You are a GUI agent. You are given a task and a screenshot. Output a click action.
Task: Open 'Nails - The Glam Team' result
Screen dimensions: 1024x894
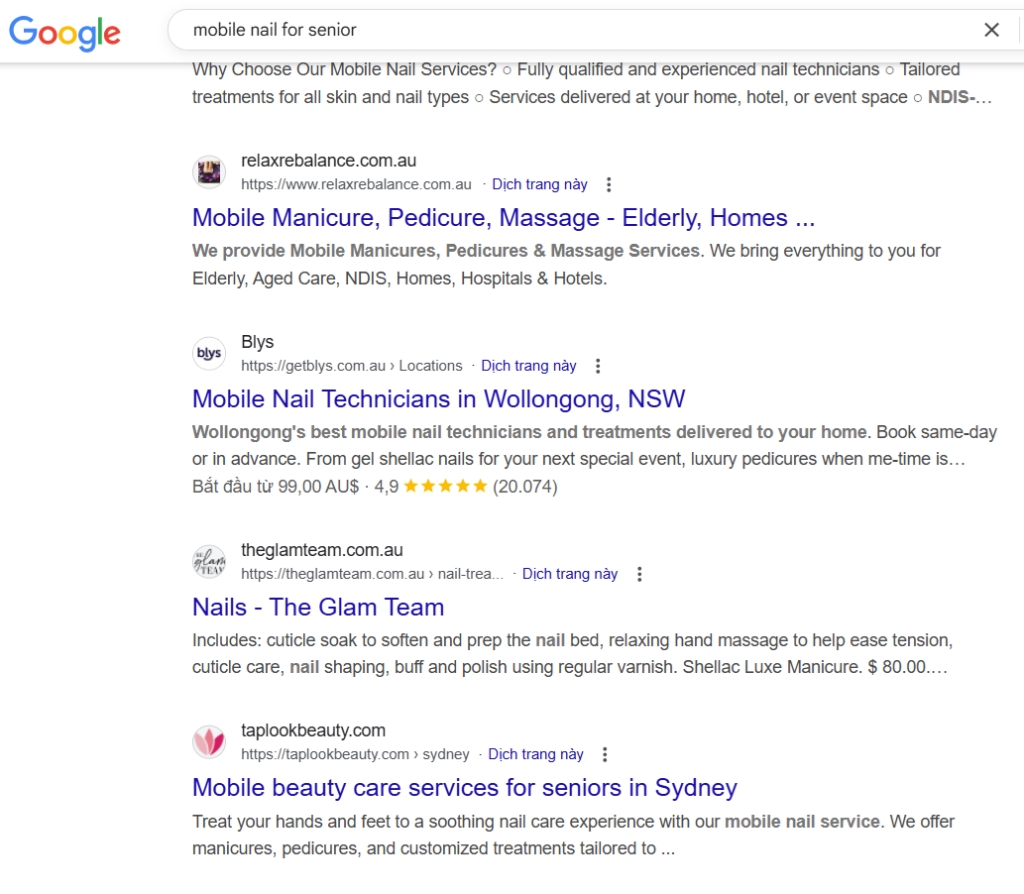point(318,607)
